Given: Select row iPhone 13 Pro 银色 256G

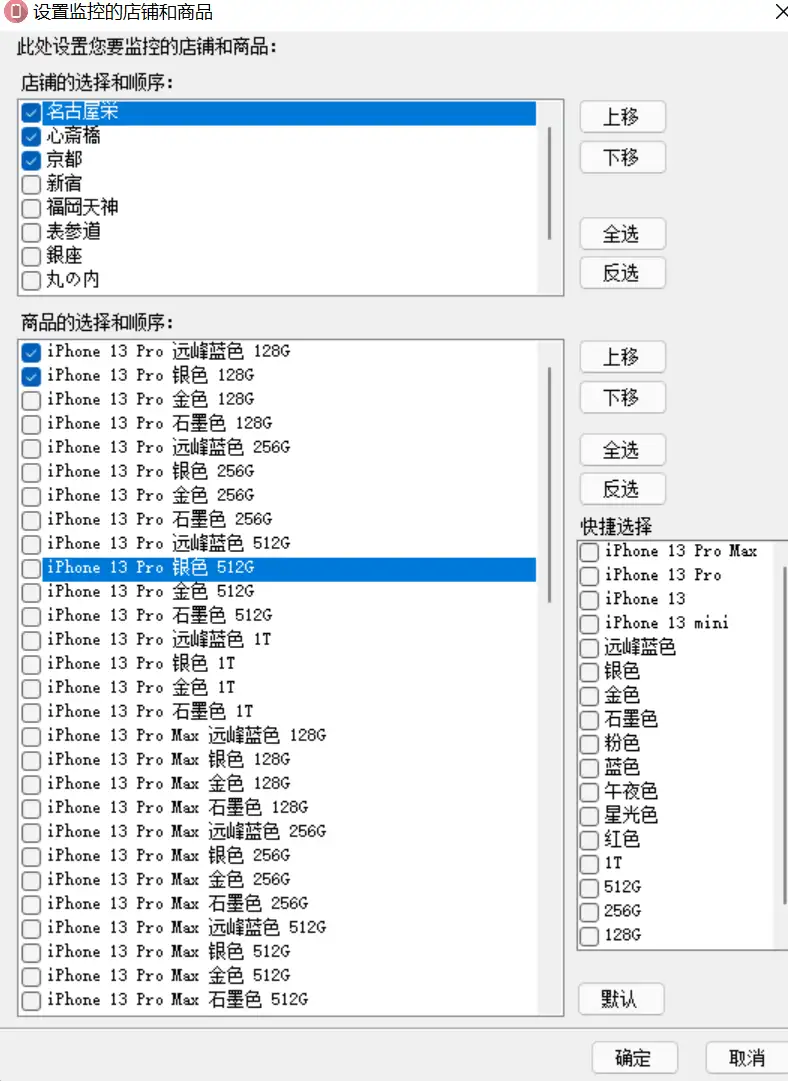Looking at the screenshot, I should 278,472.
